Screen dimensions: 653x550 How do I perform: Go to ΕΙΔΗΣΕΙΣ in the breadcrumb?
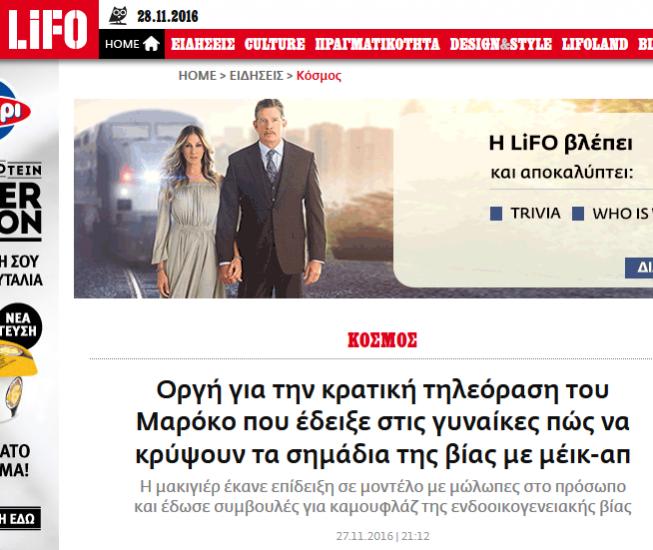(256, 76)
